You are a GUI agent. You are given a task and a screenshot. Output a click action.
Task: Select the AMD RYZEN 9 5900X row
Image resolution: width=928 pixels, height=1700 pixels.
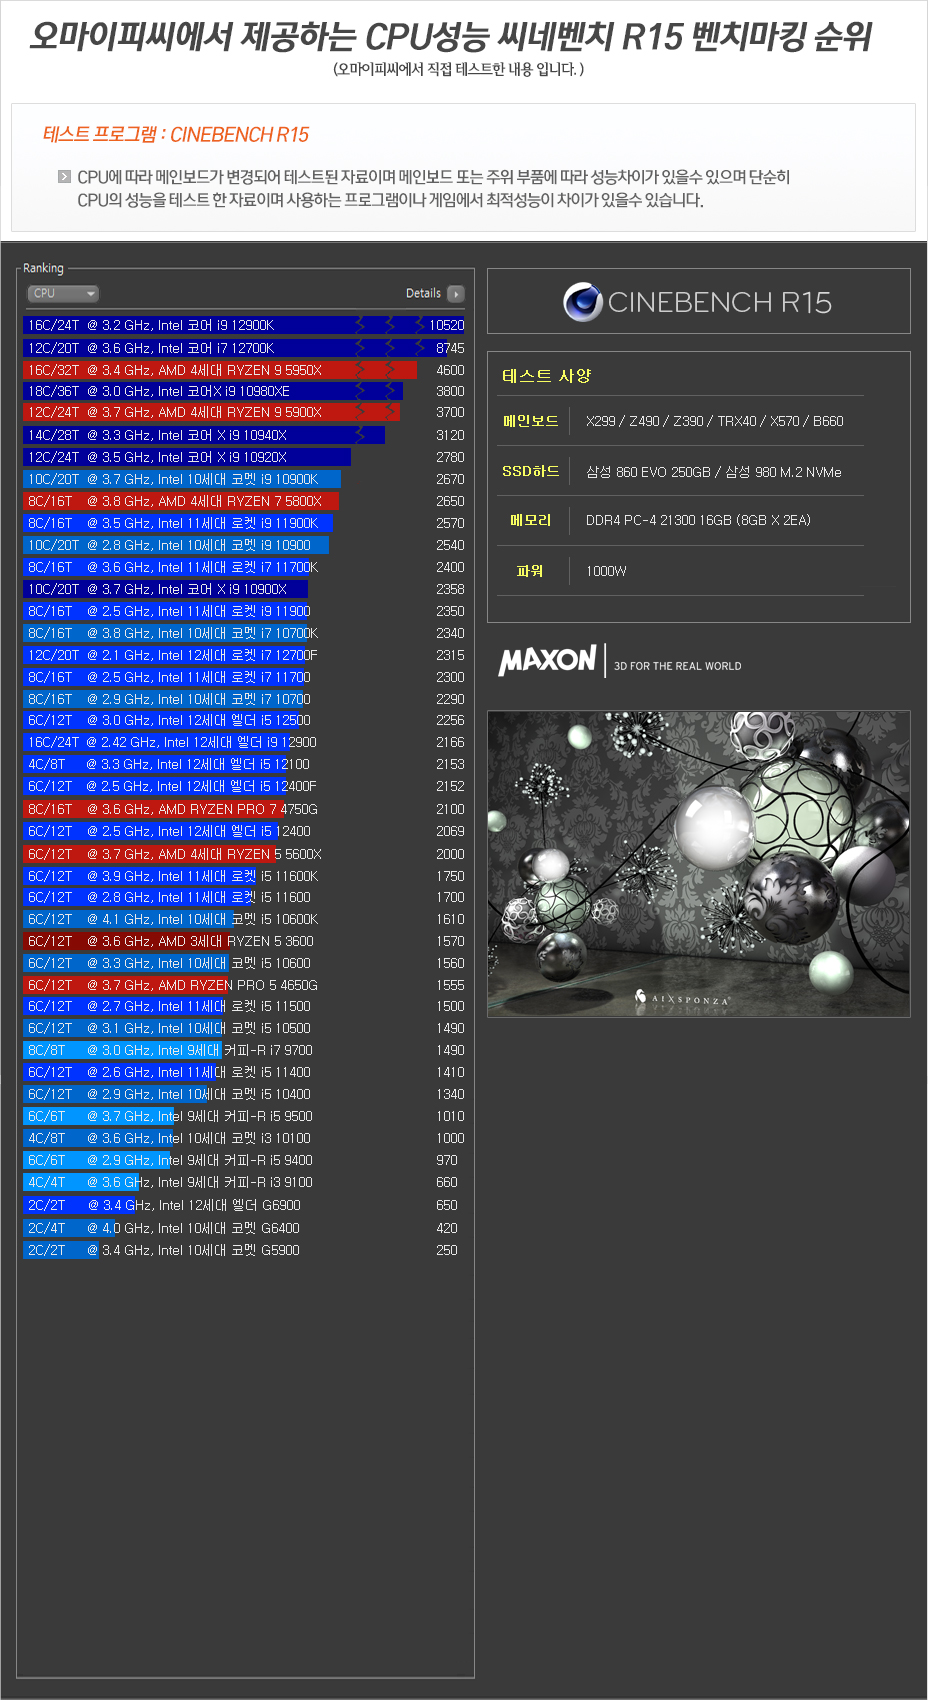point(244,412)
